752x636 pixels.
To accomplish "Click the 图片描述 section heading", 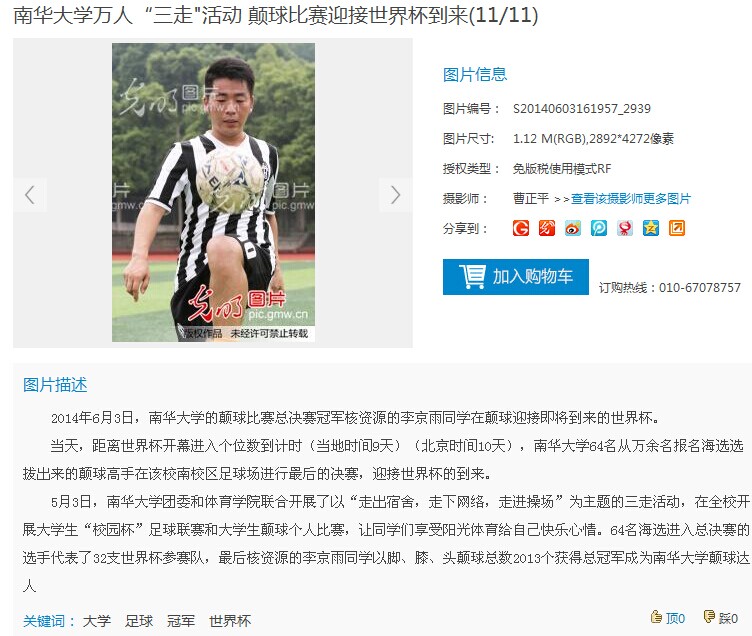I will click(x=55, y=385).
